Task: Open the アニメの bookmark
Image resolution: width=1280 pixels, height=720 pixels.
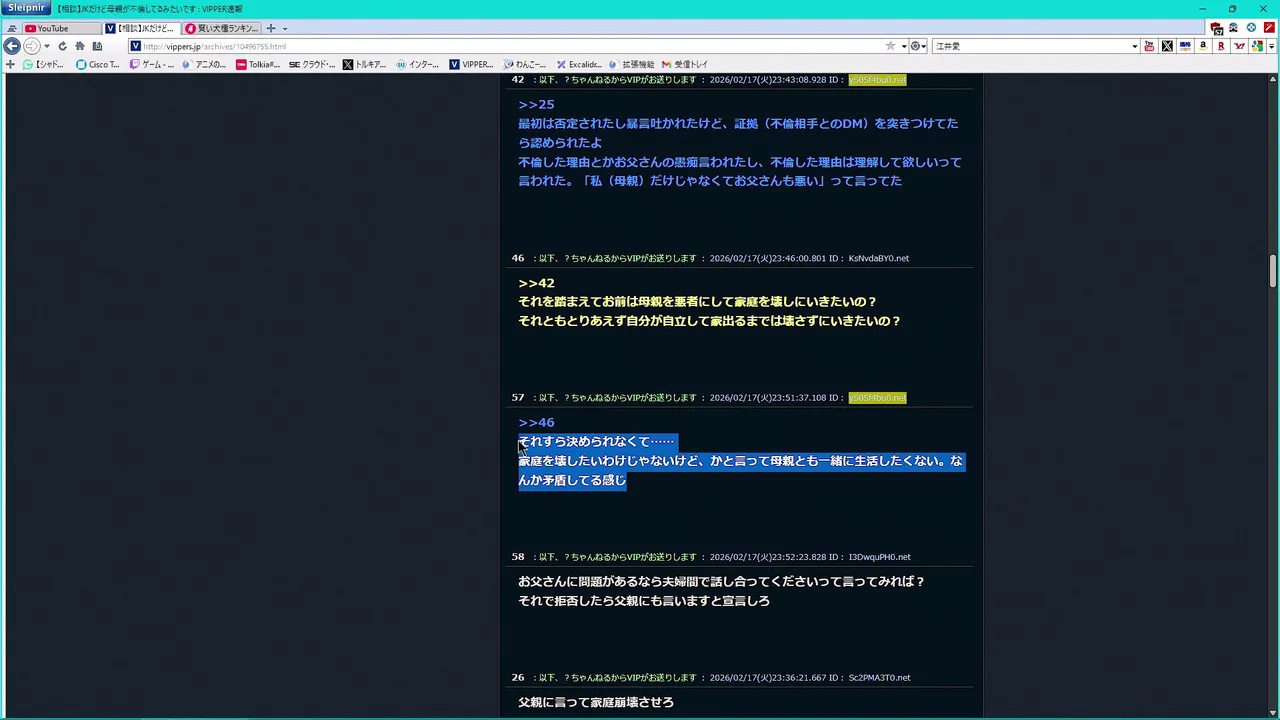Action: click(x=204, y=64)
